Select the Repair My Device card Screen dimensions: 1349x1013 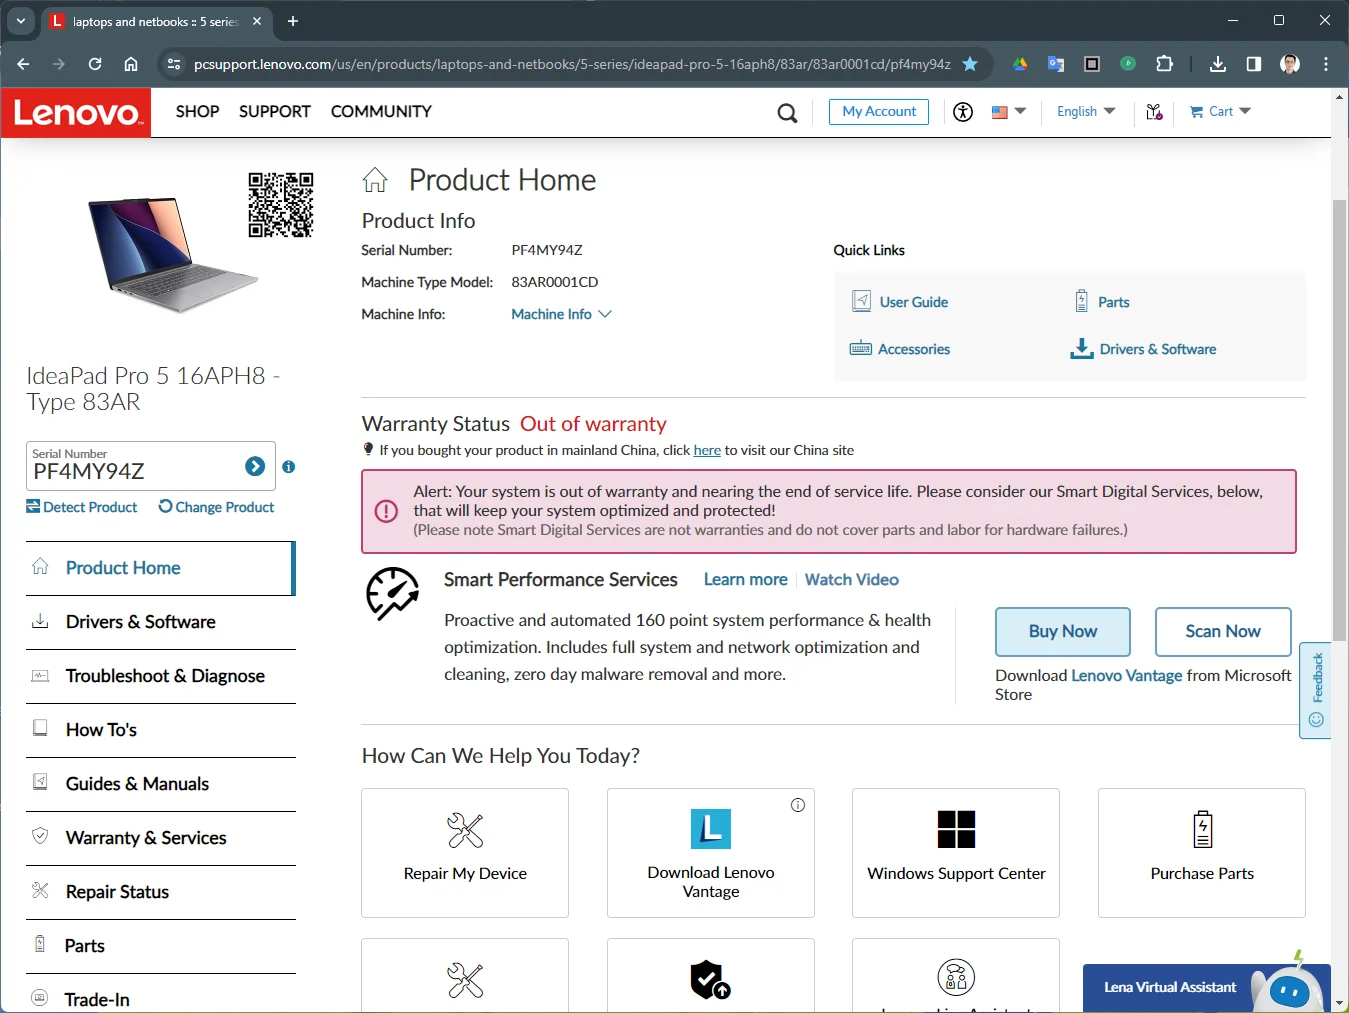[x=465, y=853]
